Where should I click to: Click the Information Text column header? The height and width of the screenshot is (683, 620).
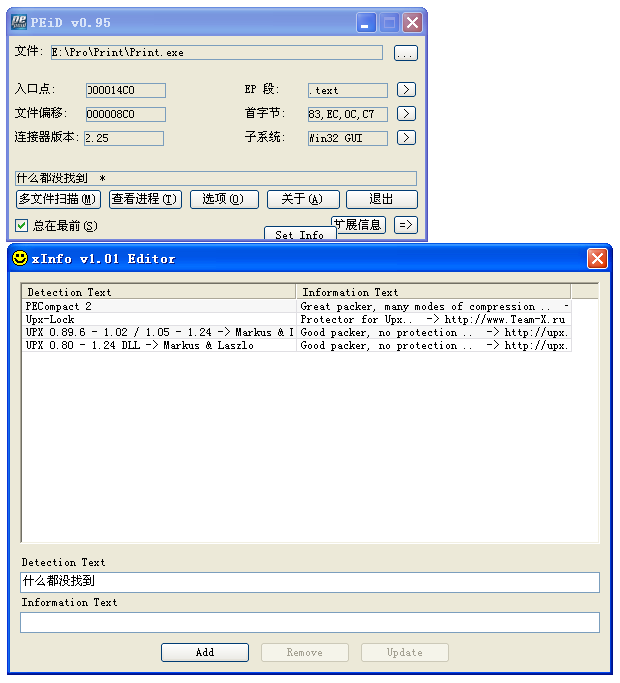coord(434,292)
